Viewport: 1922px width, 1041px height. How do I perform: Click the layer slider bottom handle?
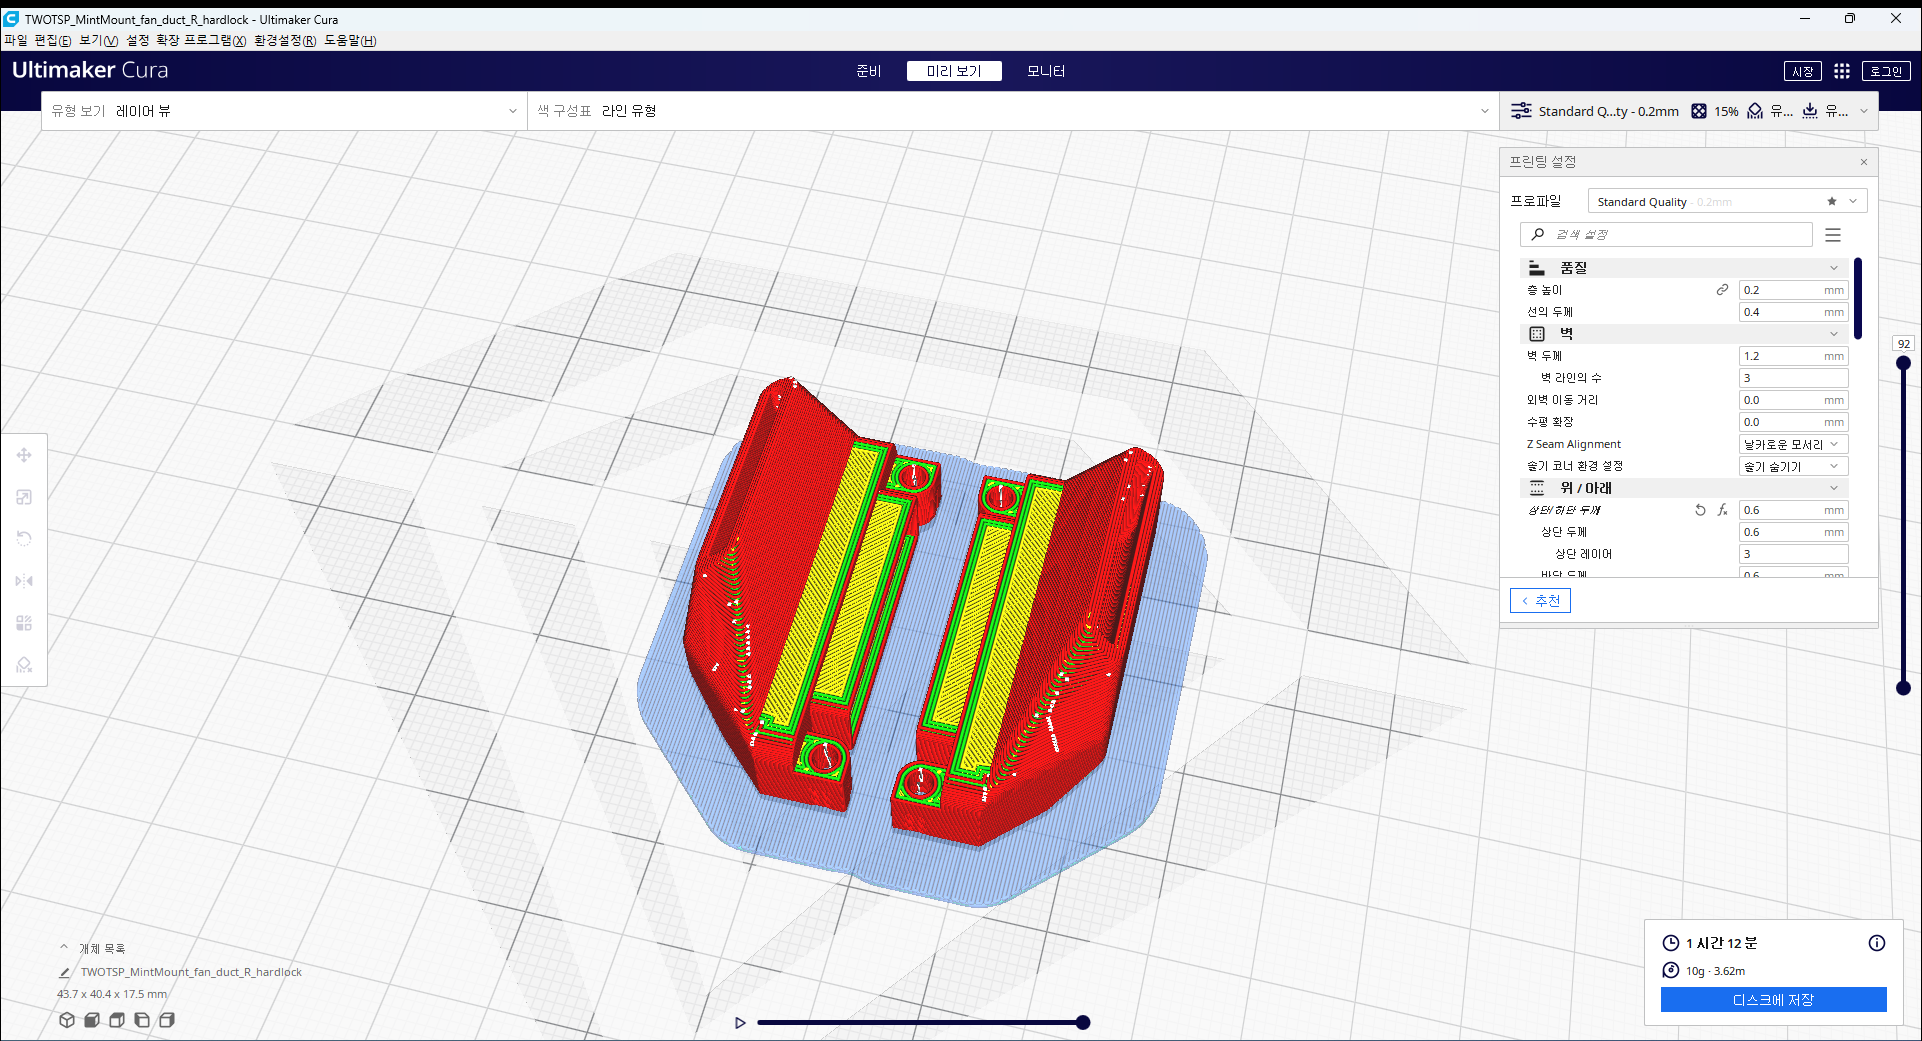coord(1903,688)
